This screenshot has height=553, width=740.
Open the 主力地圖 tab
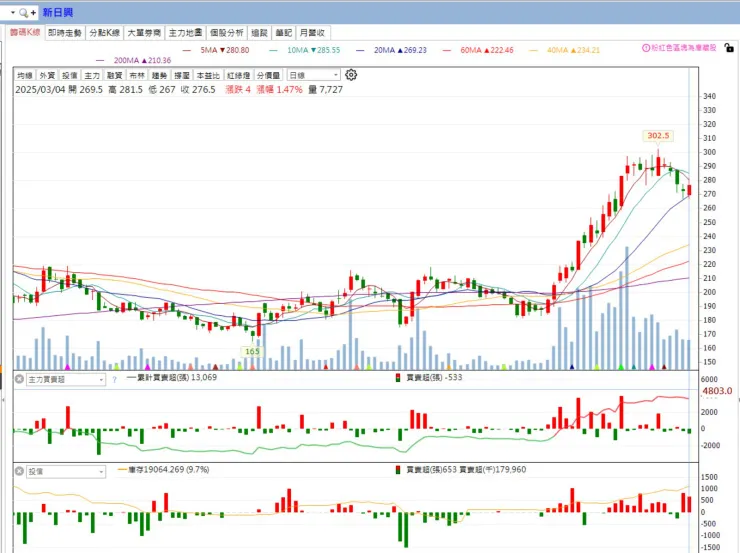[185, 33]
